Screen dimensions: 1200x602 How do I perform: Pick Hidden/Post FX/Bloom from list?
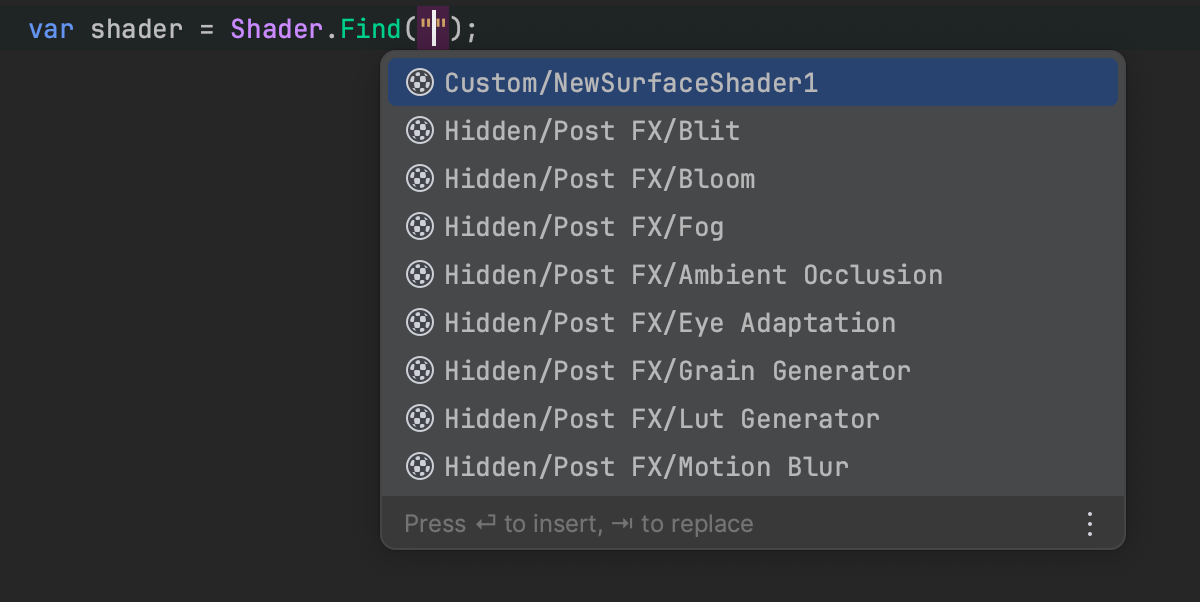(x=600, y=179)
